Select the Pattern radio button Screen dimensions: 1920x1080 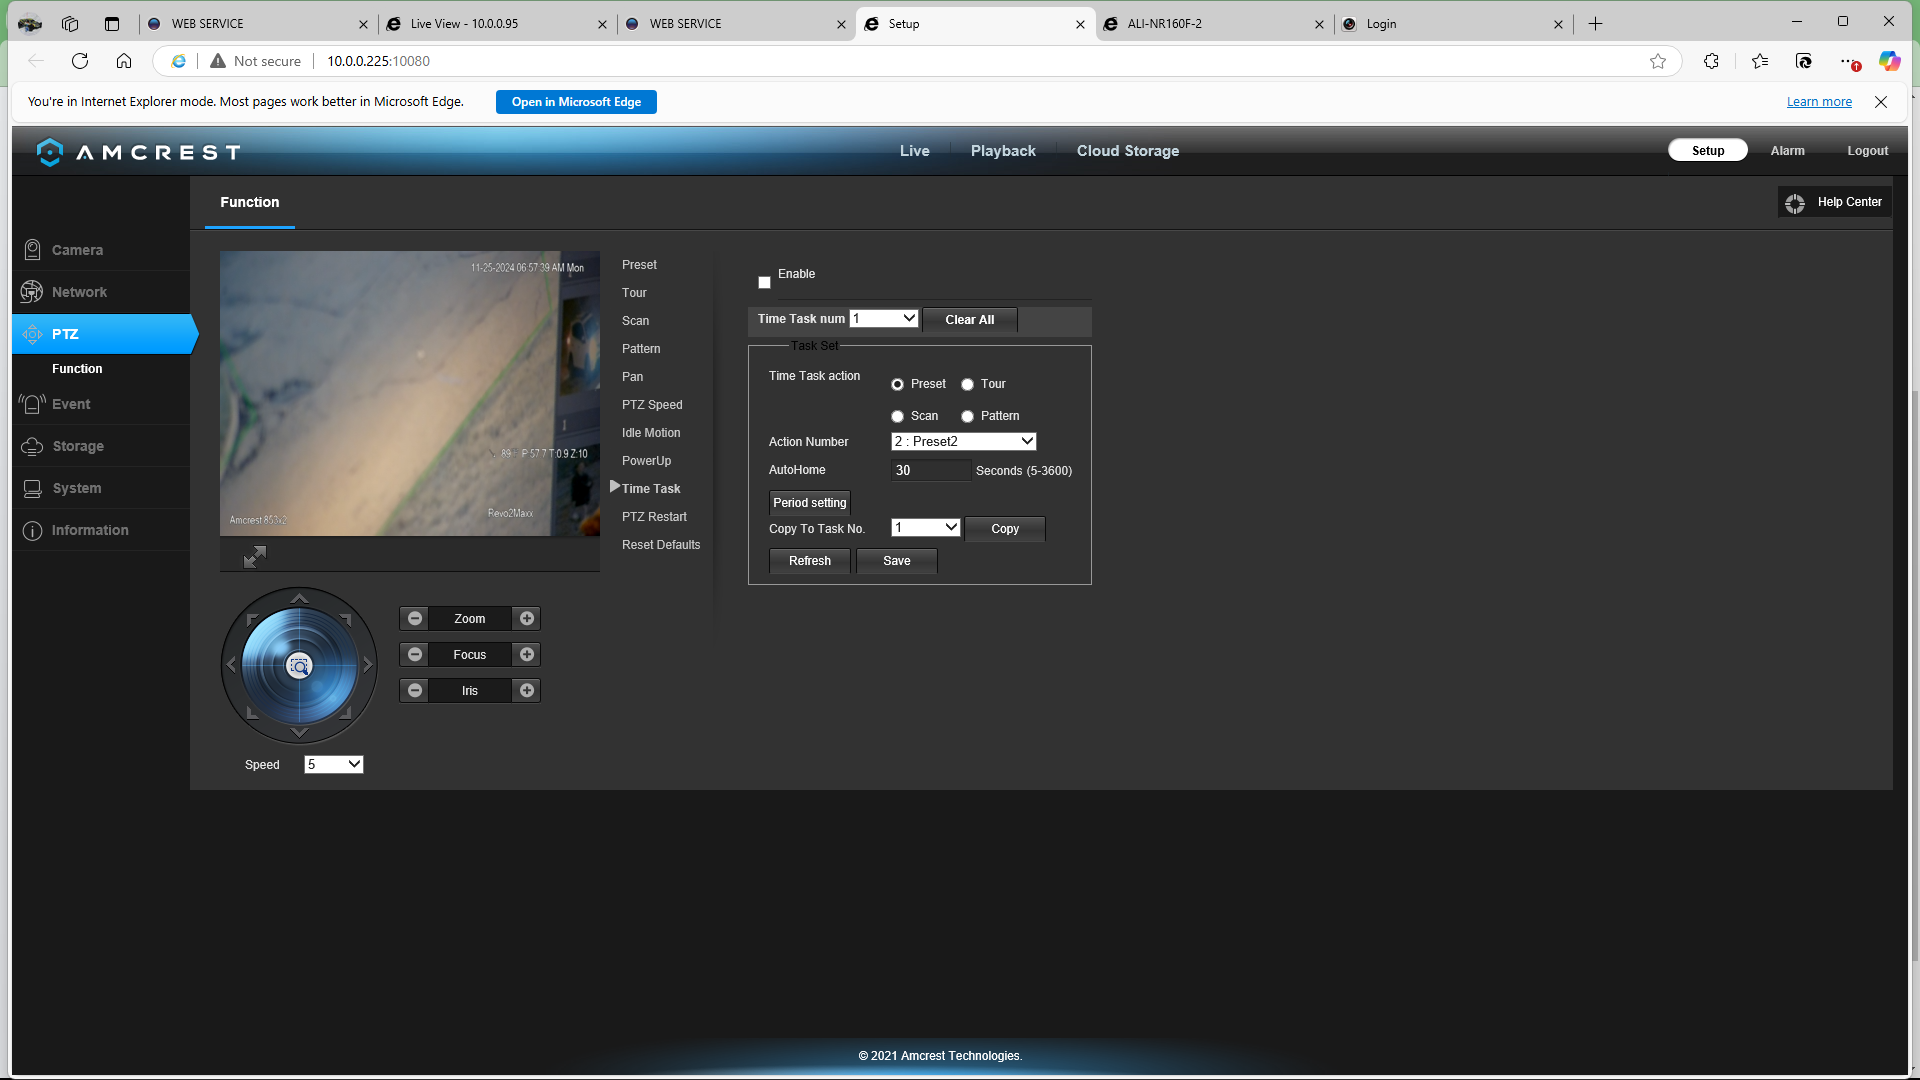click(967, 417)
